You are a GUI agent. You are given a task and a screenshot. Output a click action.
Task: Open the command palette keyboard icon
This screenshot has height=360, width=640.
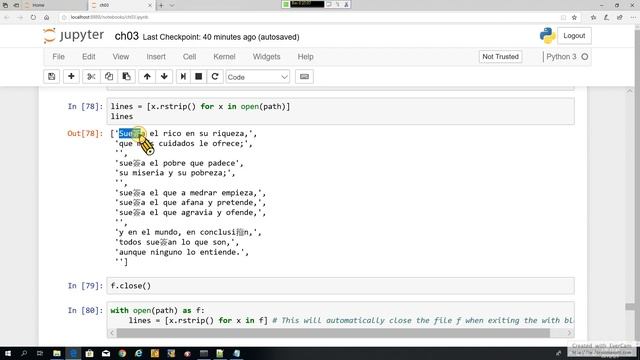tap(304, 77)
